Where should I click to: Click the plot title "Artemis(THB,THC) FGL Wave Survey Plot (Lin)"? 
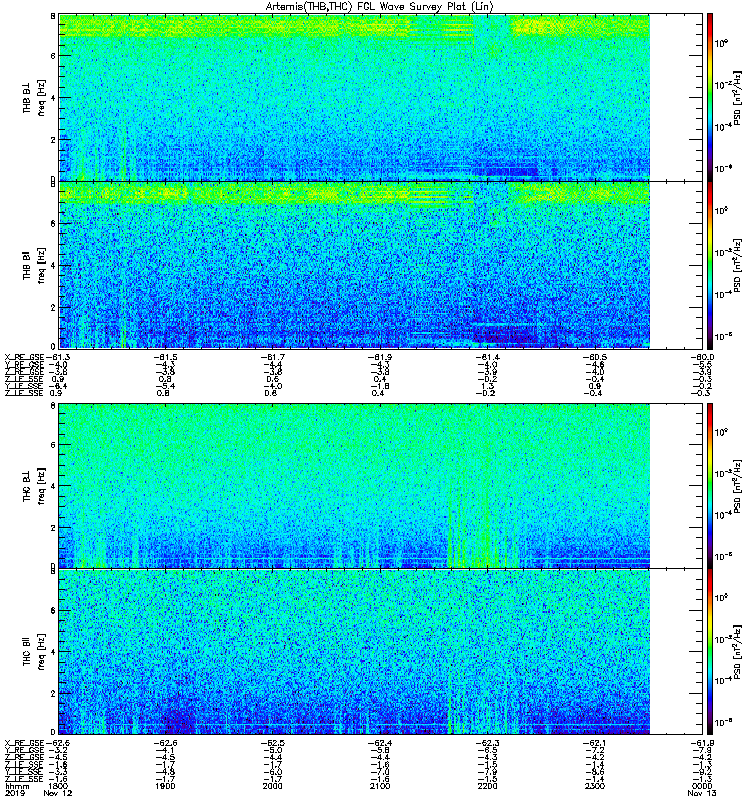[x=380, y=7]
